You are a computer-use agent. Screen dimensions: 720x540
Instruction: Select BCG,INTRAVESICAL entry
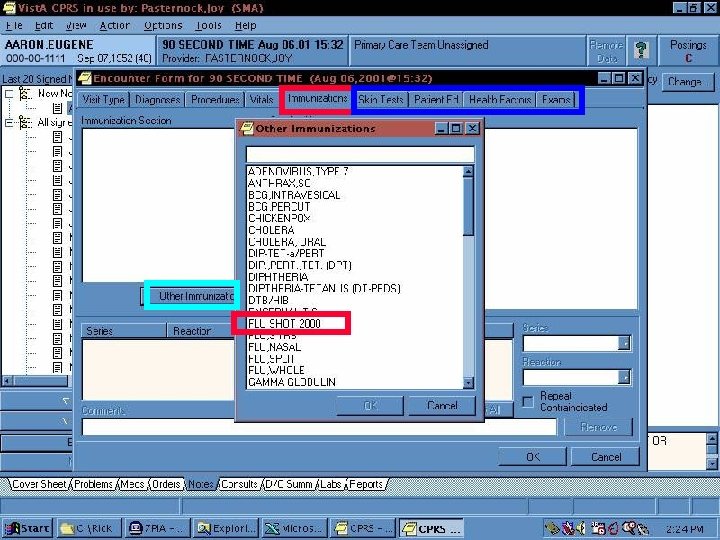294,195
